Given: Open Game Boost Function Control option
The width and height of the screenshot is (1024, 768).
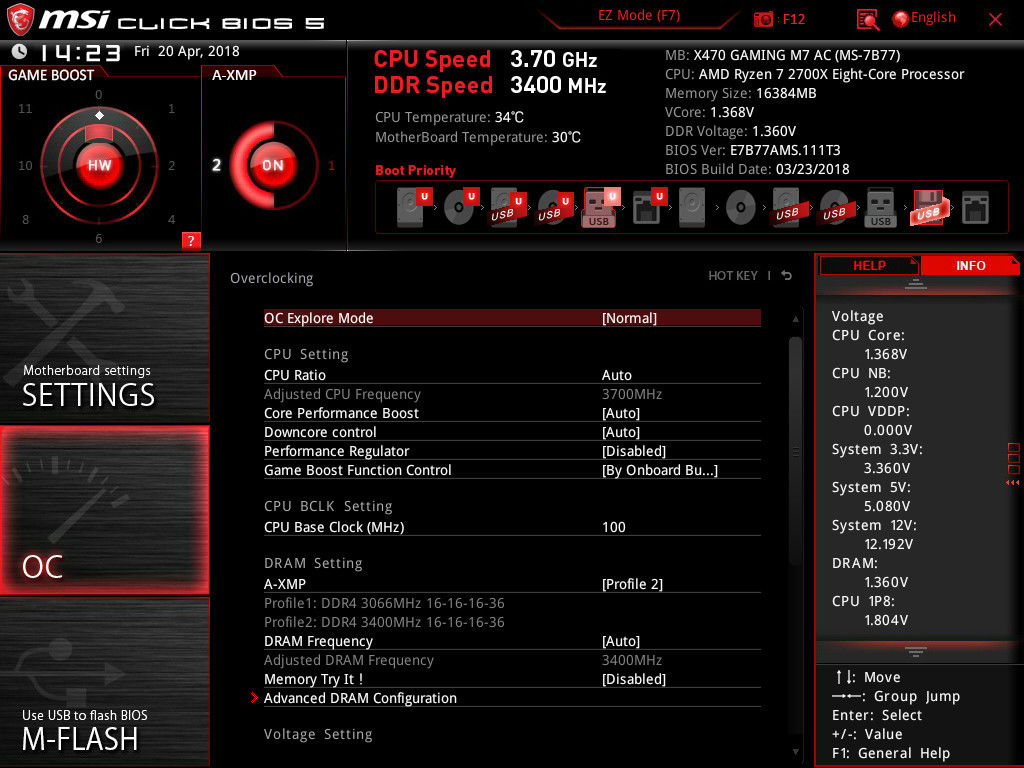Looking at the screenshot, I should [512, 470].
